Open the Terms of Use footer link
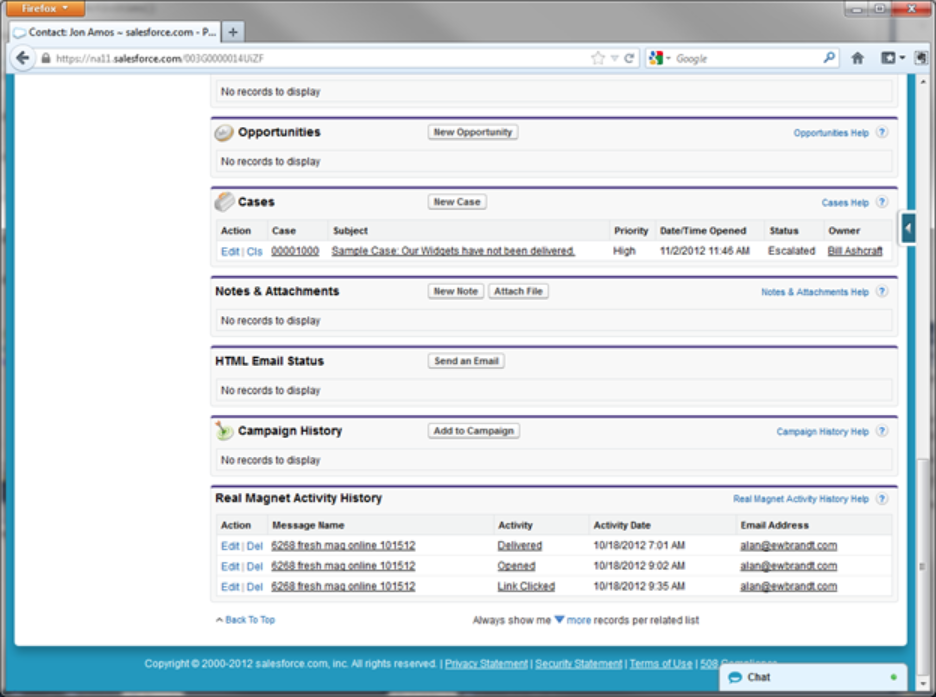The height and width of the screenshot is (697, 936). [x=661, y=664]
